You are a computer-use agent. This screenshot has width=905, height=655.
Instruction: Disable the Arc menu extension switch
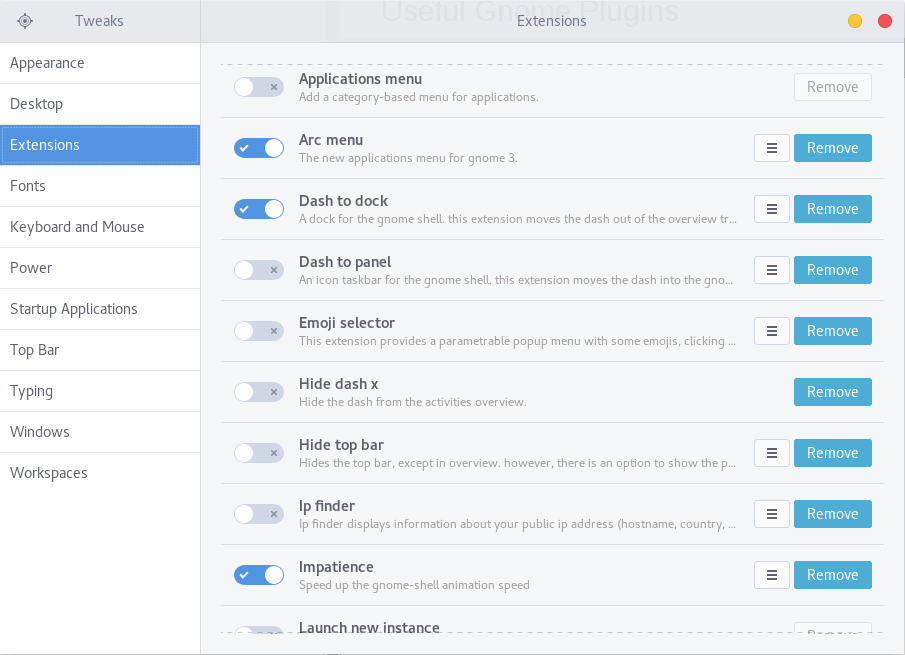coord(259,148)
